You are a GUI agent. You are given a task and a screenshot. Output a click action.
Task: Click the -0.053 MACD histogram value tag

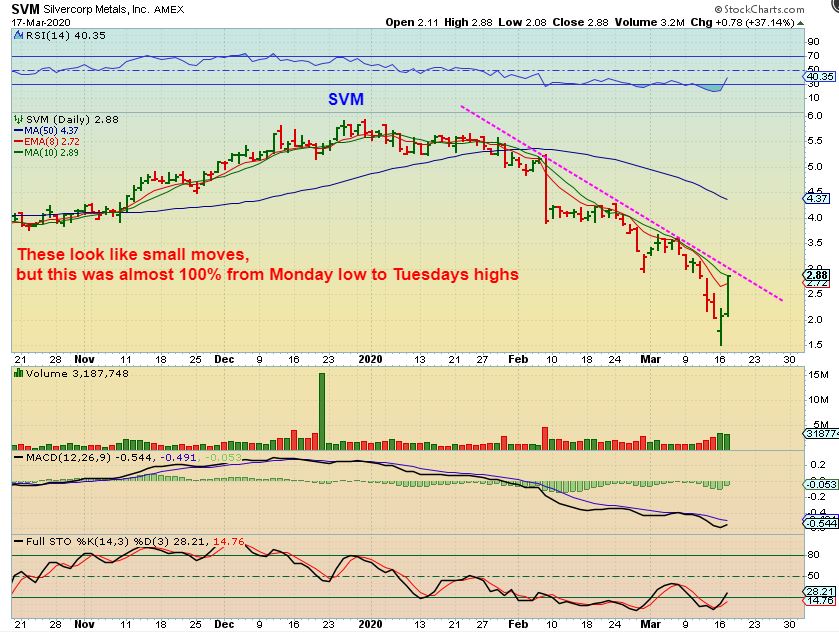(821, 484)
